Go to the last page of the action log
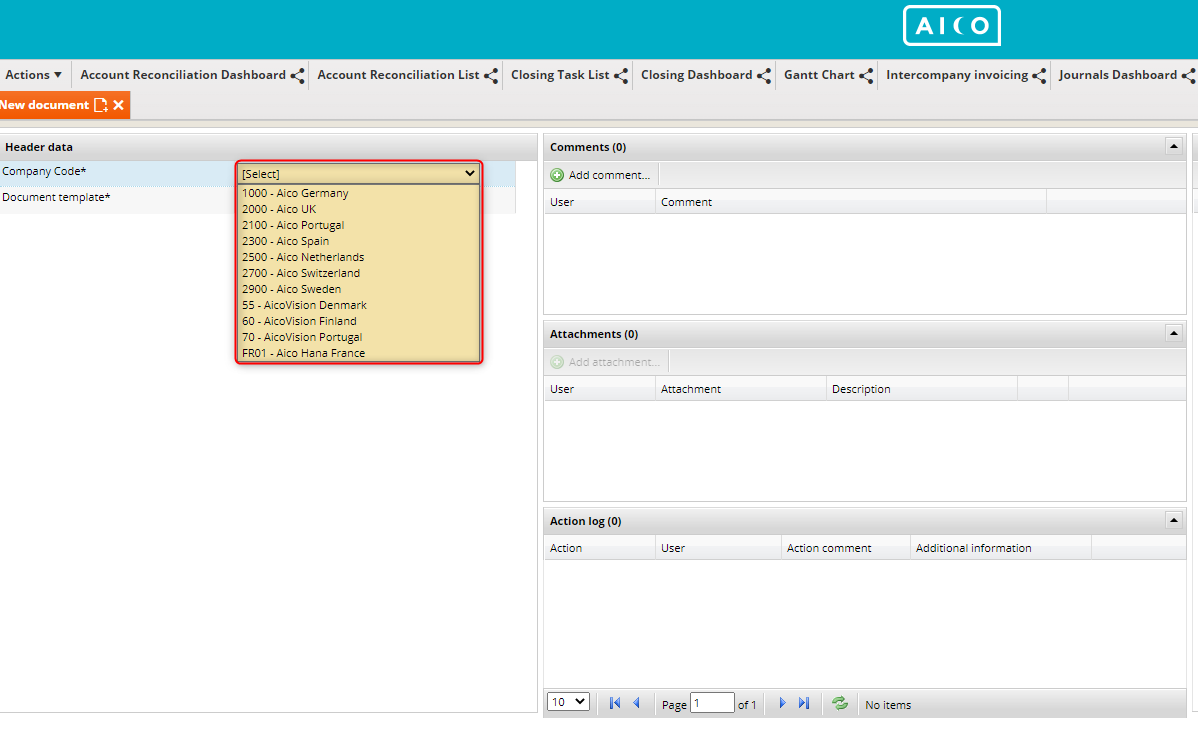Viewport: 1198px width, 733px height. click(803, 703)
